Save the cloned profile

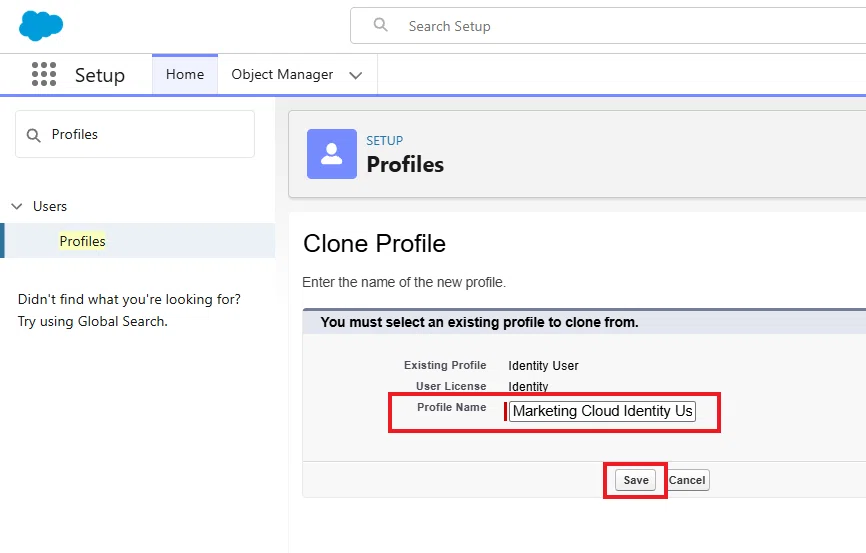(x=636, y=480)
